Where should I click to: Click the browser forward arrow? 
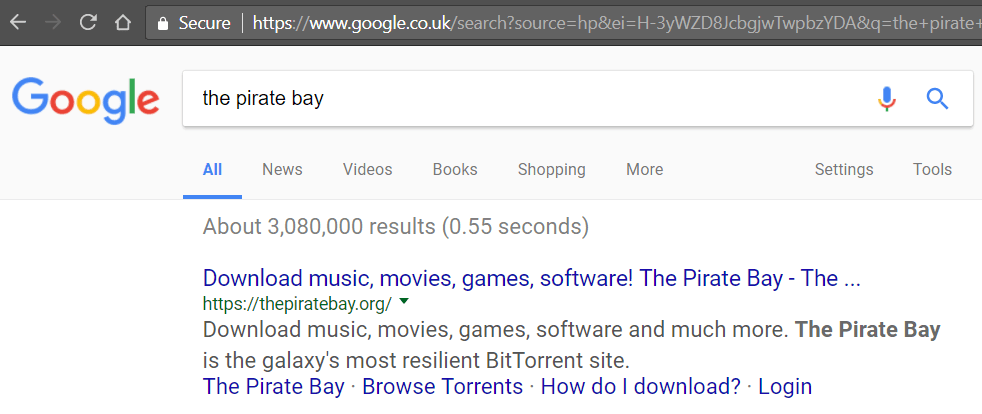pyautogui.click(x=53, y=24)
